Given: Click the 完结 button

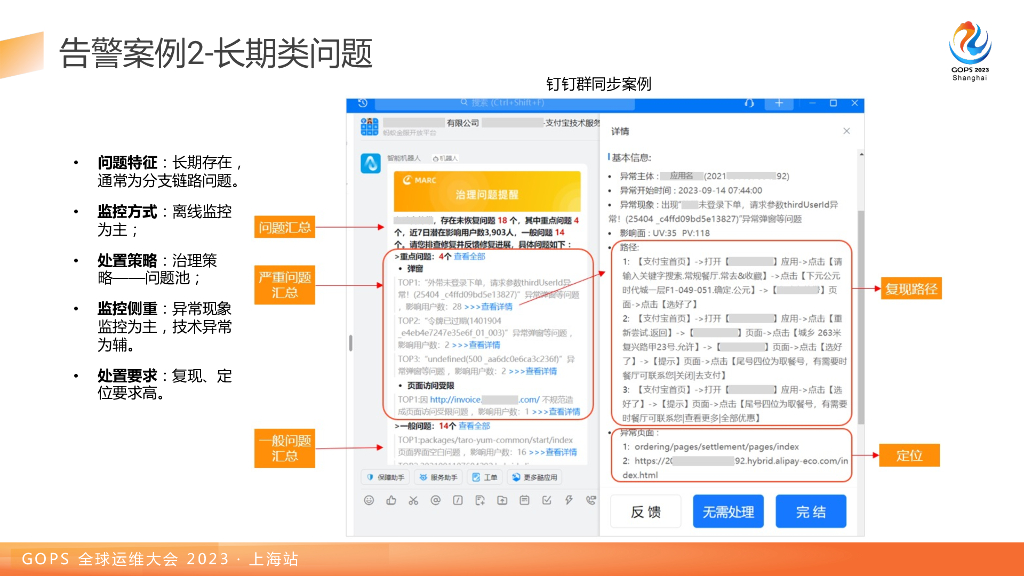Looking at the screenshot, I should 811,511.
